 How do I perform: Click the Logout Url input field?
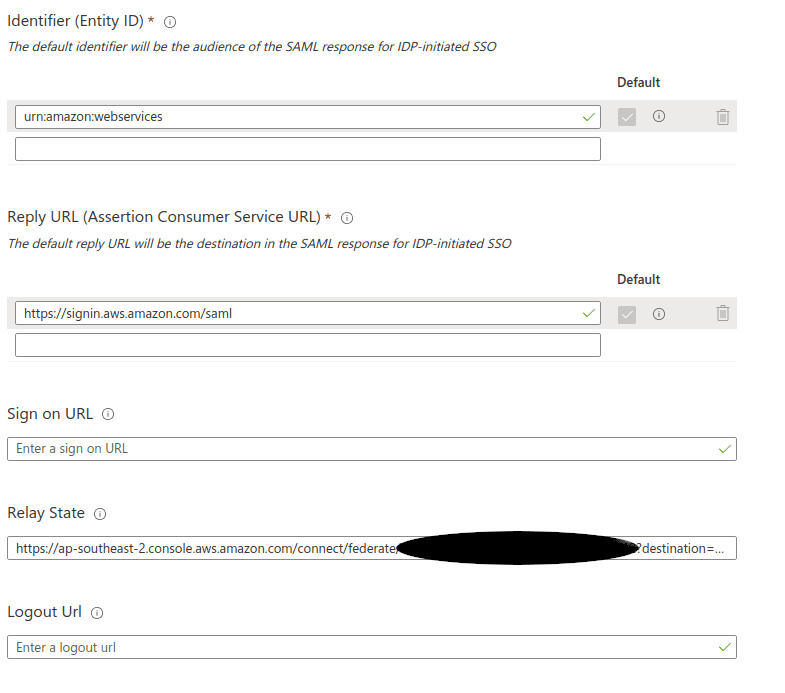[372, 647]
